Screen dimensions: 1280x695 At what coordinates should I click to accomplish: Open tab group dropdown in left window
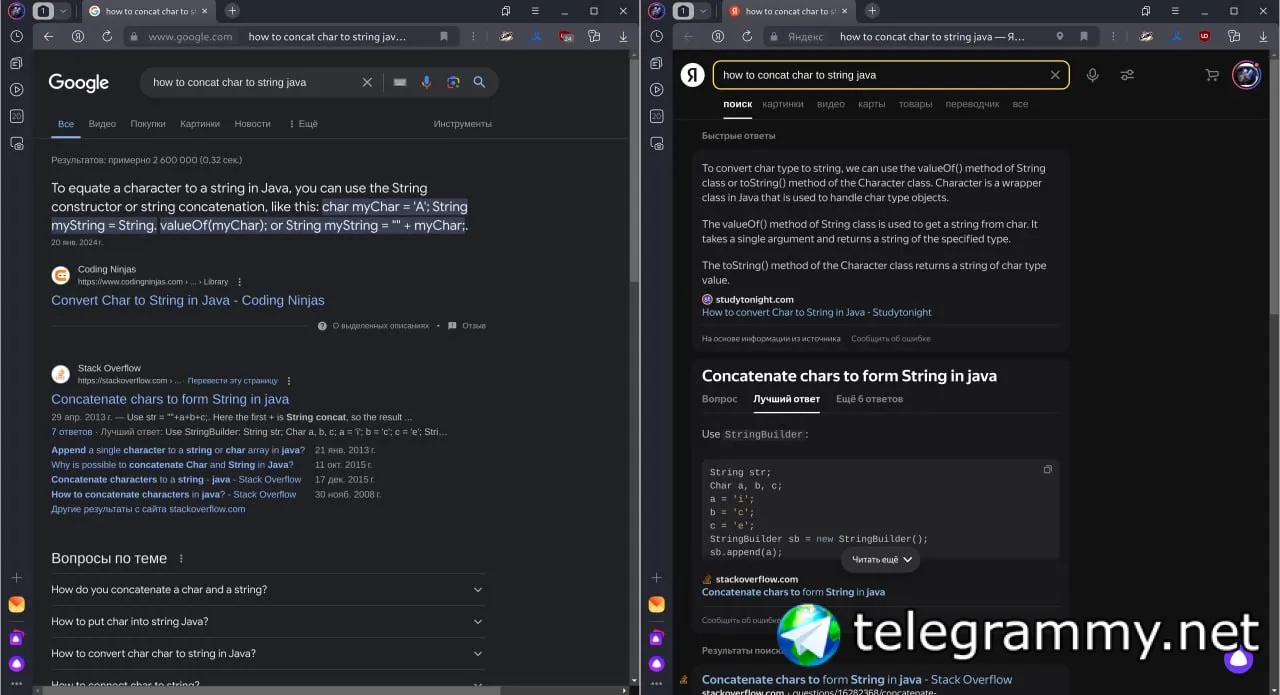click(63, 11)
